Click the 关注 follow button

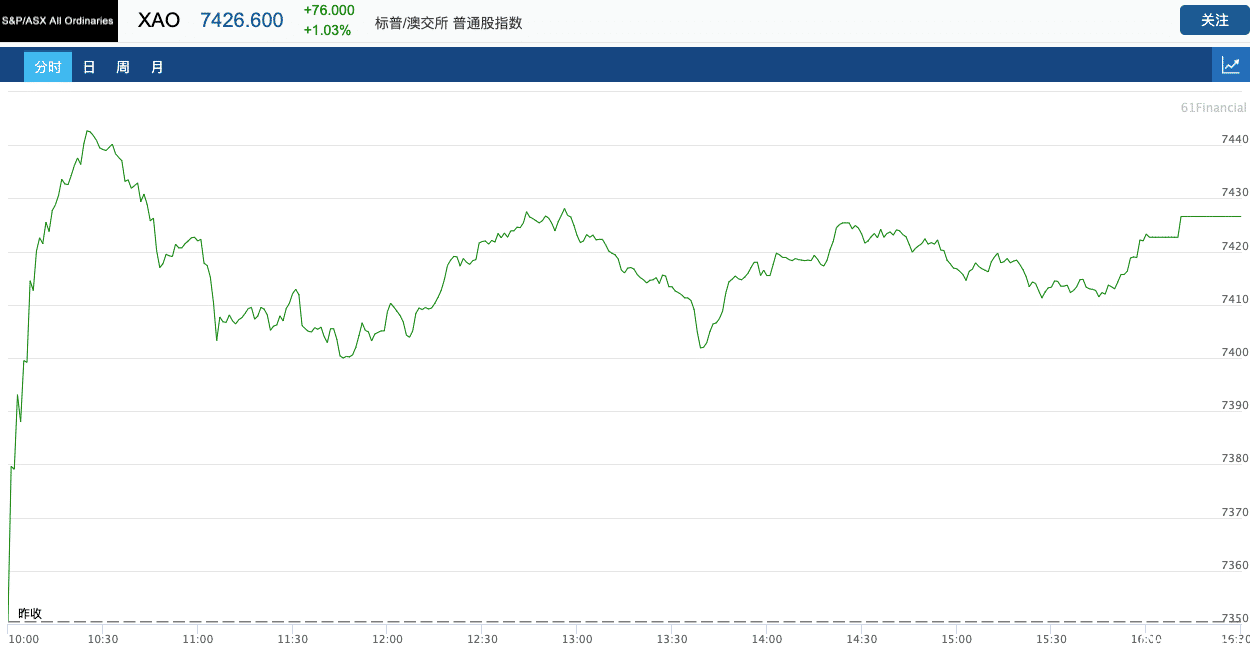tap(1215, 20)
